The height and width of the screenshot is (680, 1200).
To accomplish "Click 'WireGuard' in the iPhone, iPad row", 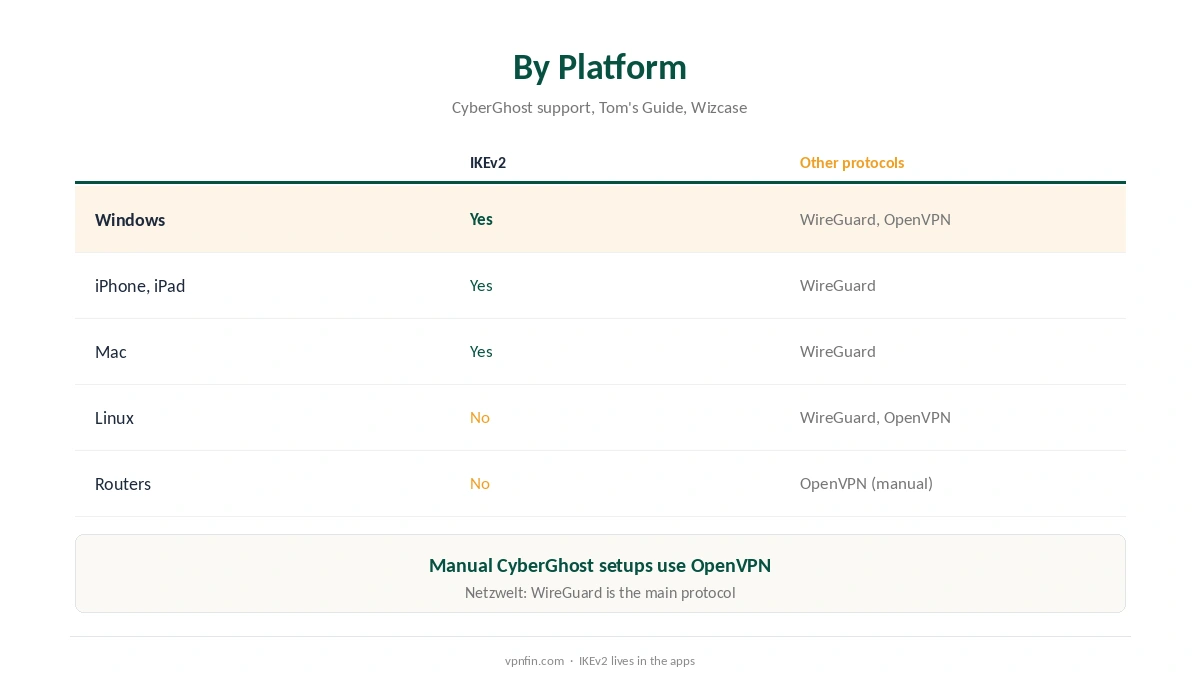I will (x=838, y=285).
